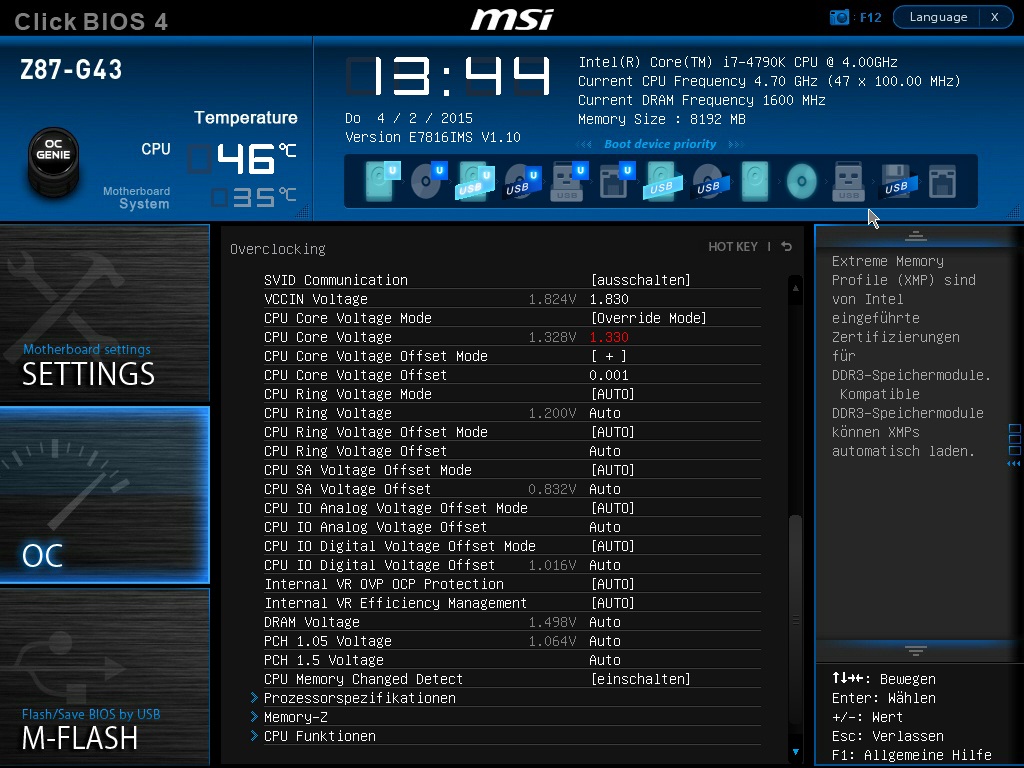Open CPU Ring Voltage Mode [AUTO] dropdown
Screen dimensions: 1024x768
(x=613, y=394)
